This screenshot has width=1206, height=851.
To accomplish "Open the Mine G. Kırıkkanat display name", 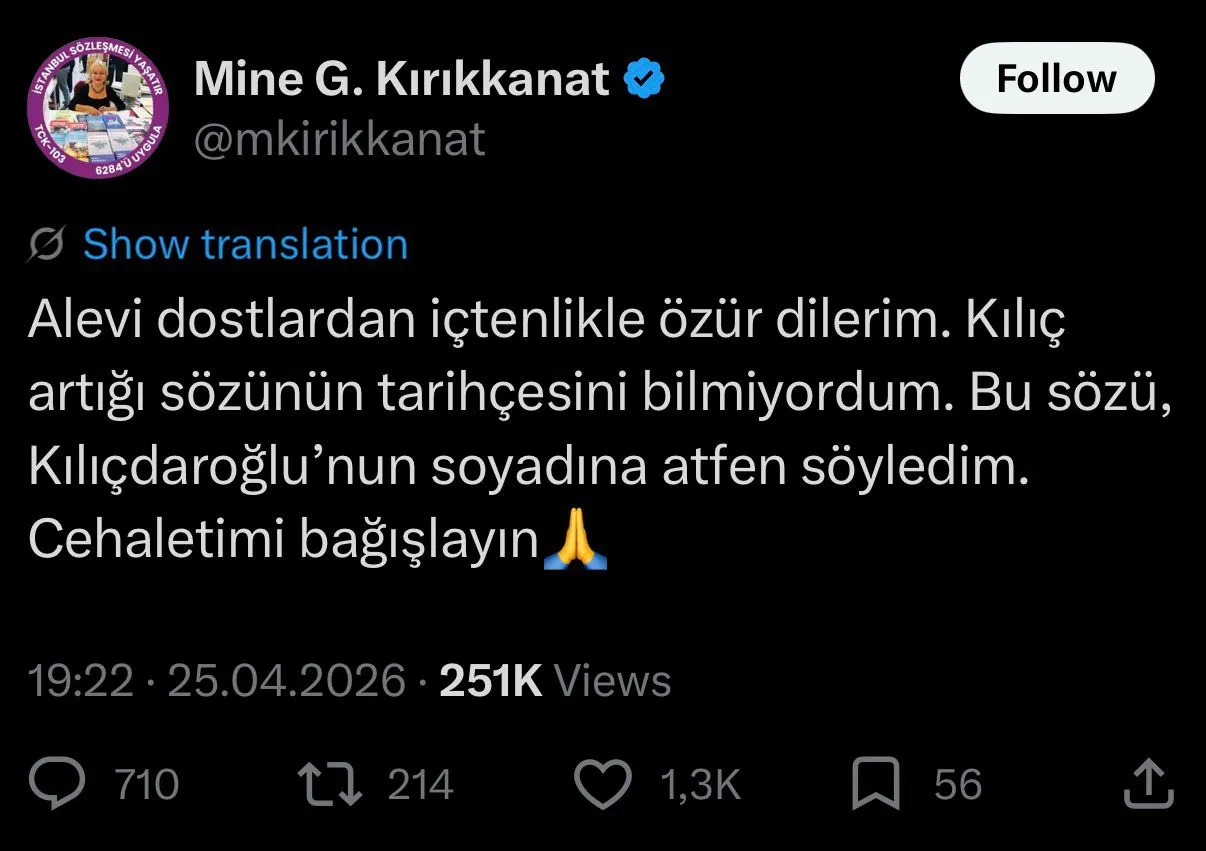I will (402, 80).
